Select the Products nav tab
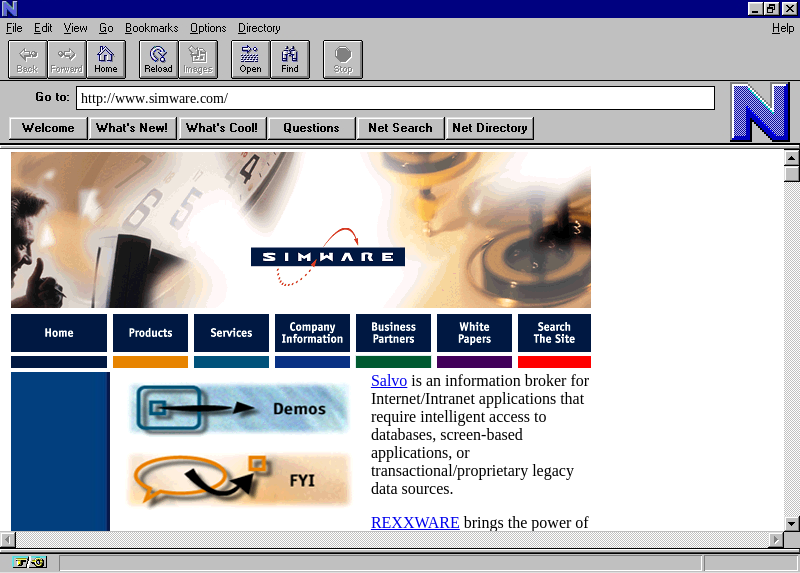The width and height of the screenshot is (800, 573). [x=151, y=333]
